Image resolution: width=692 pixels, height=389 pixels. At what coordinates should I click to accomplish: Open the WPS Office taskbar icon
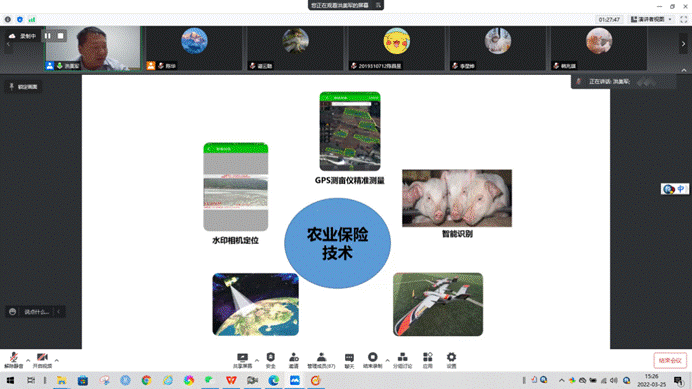point(231,380)
